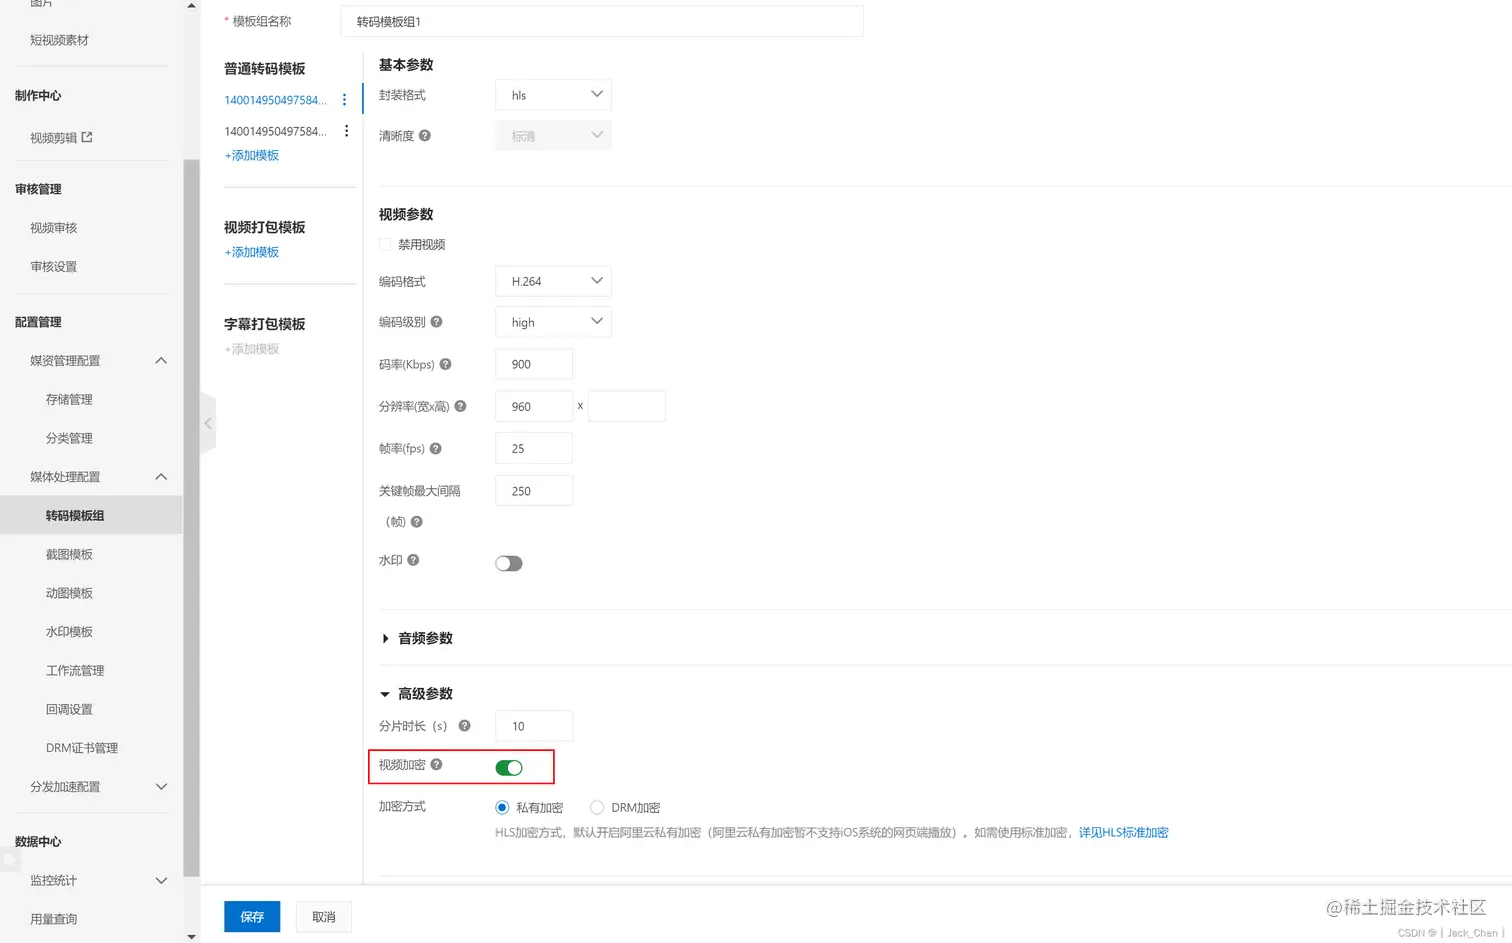Open 存储管理 in the sidebar
Viewport: 1512px width, 943px height.
point(69,400)
